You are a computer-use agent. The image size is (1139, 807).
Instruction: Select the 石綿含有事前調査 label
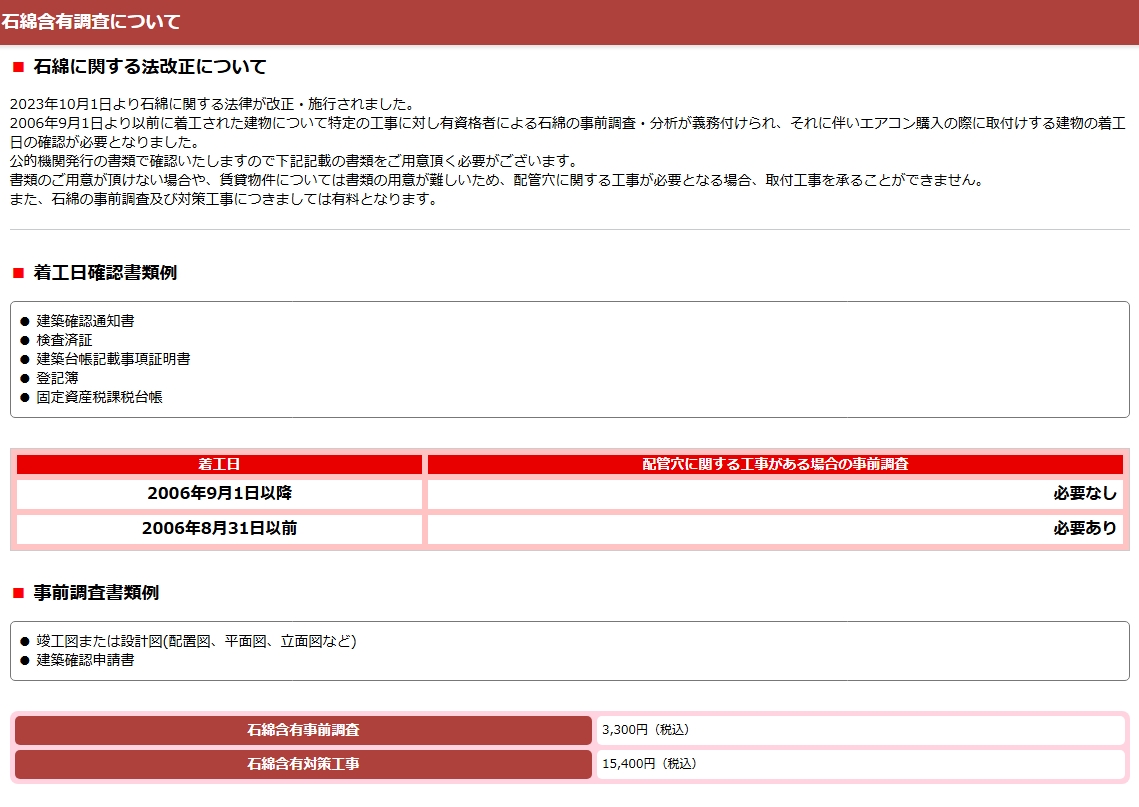[303, 730]
